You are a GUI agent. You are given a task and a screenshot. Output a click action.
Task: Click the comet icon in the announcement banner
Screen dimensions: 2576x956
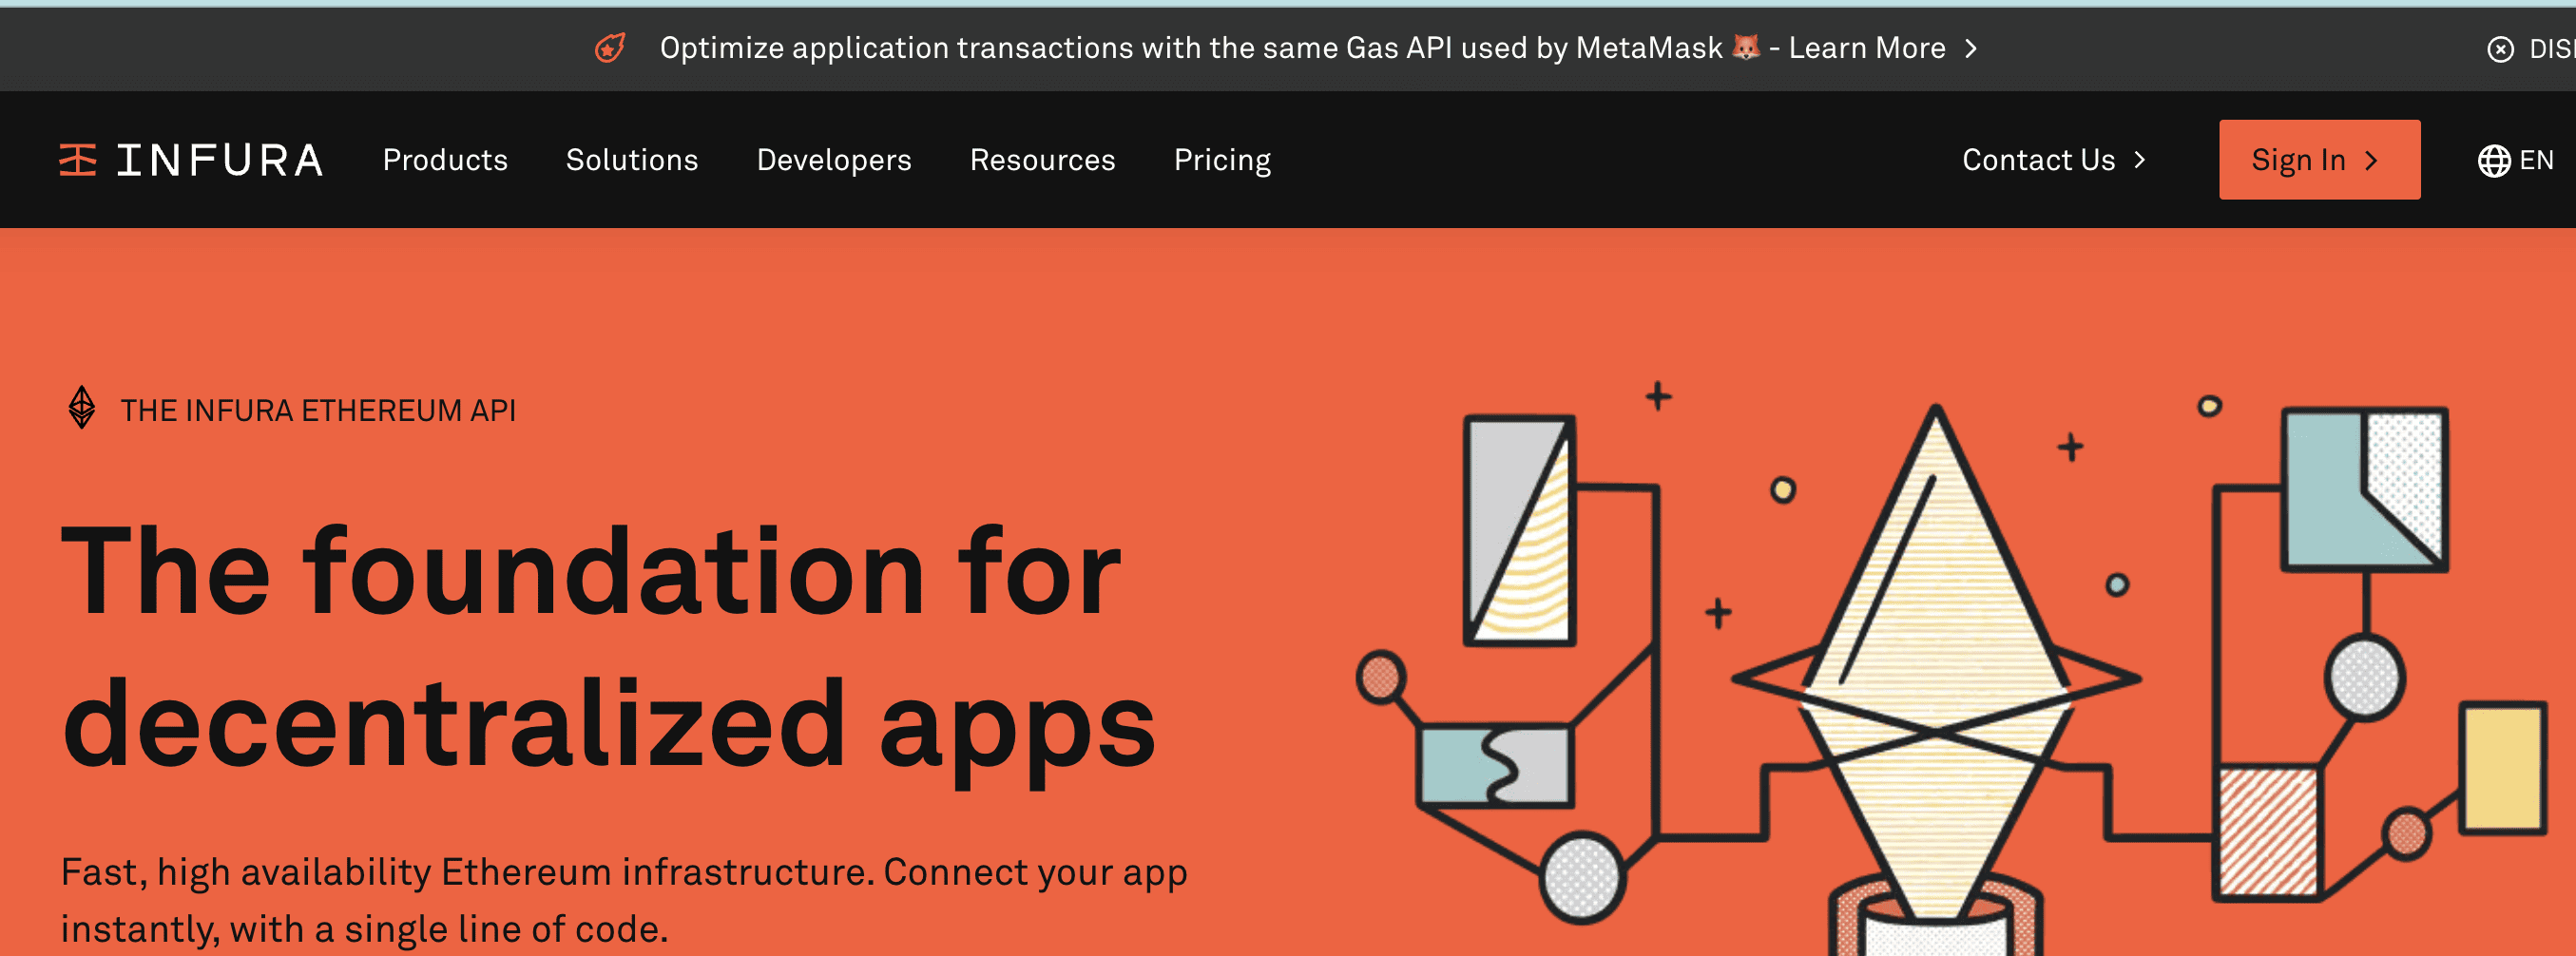[x=610, y=48]
